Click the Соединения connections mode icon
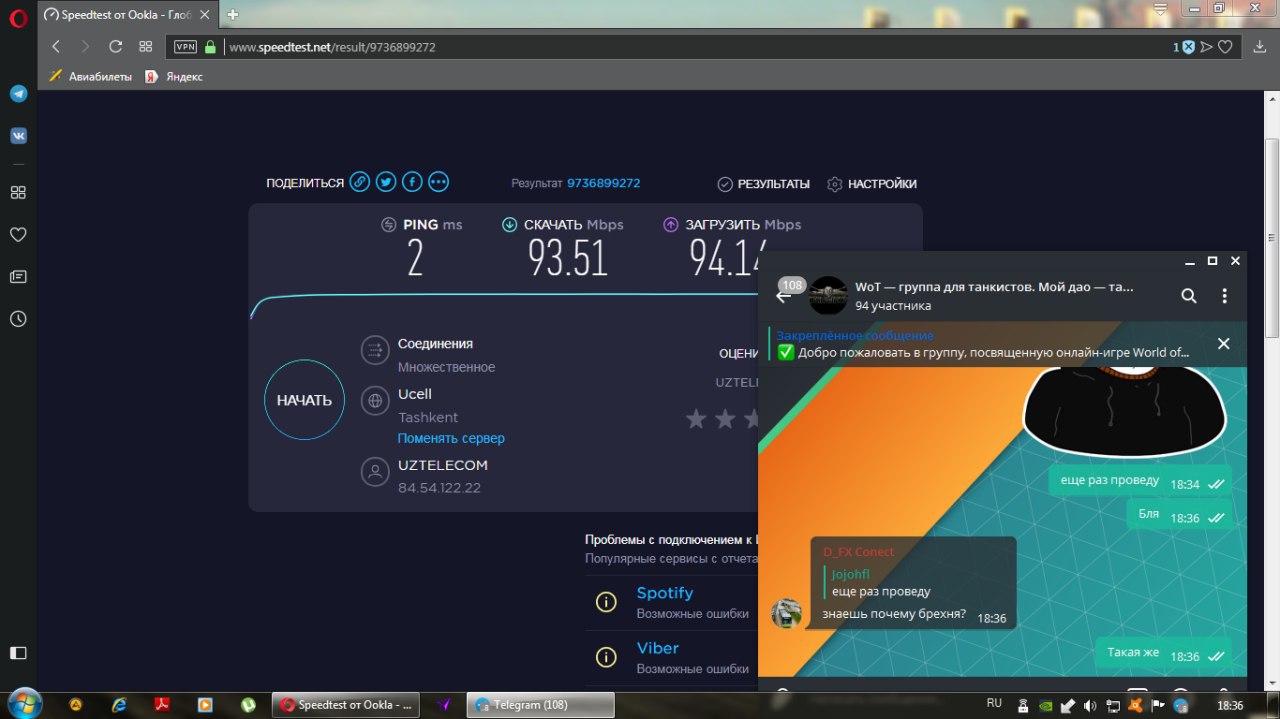The width and height of the screenshot is (1280, 719). pyautogui.click(x=375, y=349)
